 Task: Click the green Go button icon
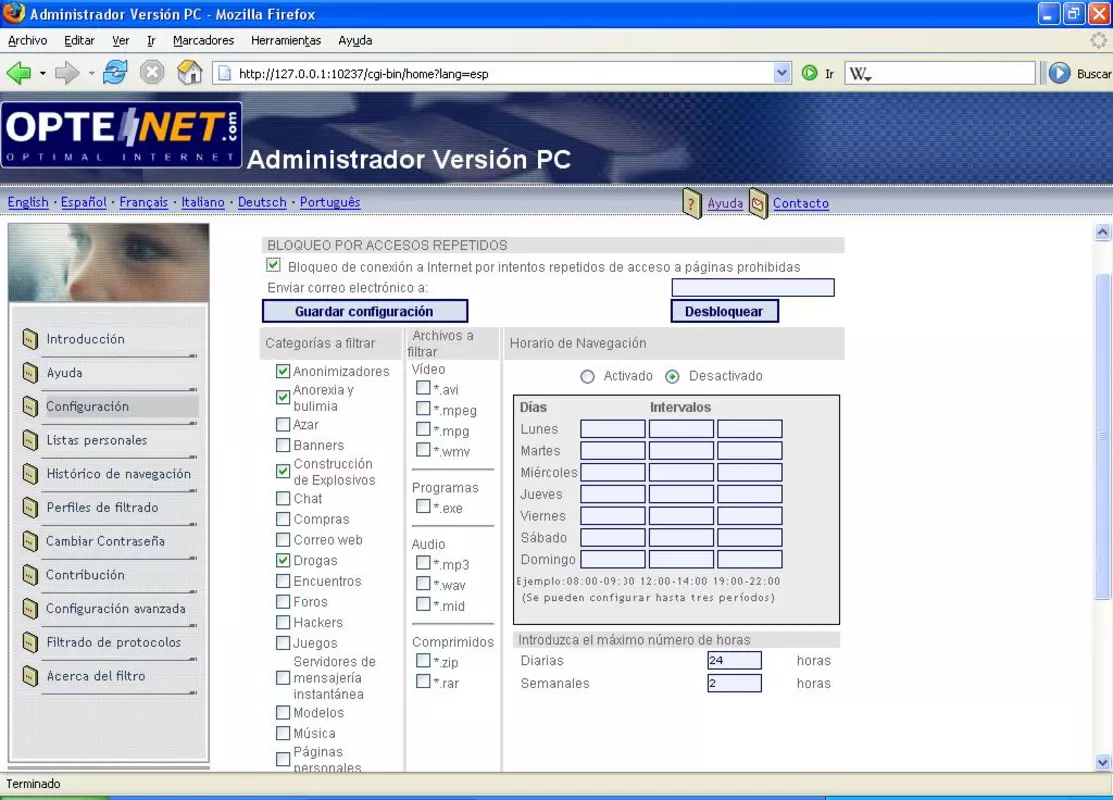click(809, 72)
